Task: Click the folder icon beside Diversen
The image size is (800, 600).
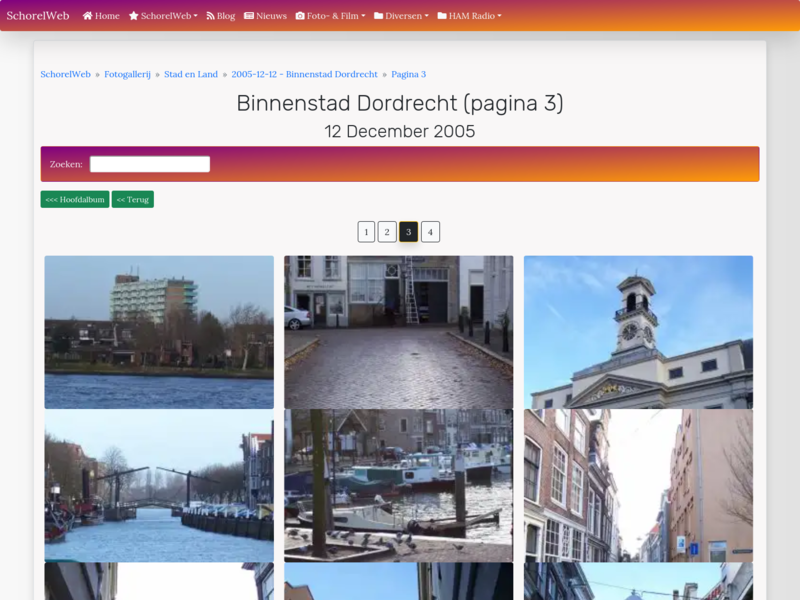Action: tap(379, 16)
